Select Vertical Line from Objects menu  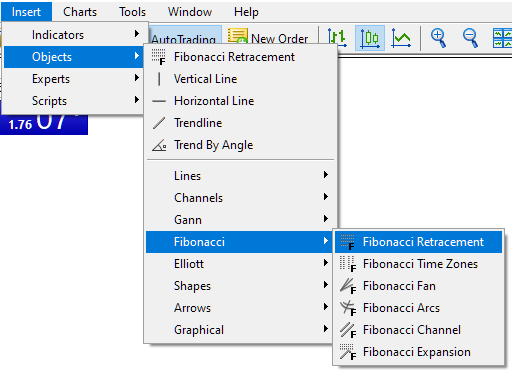(x=240, y=79)
